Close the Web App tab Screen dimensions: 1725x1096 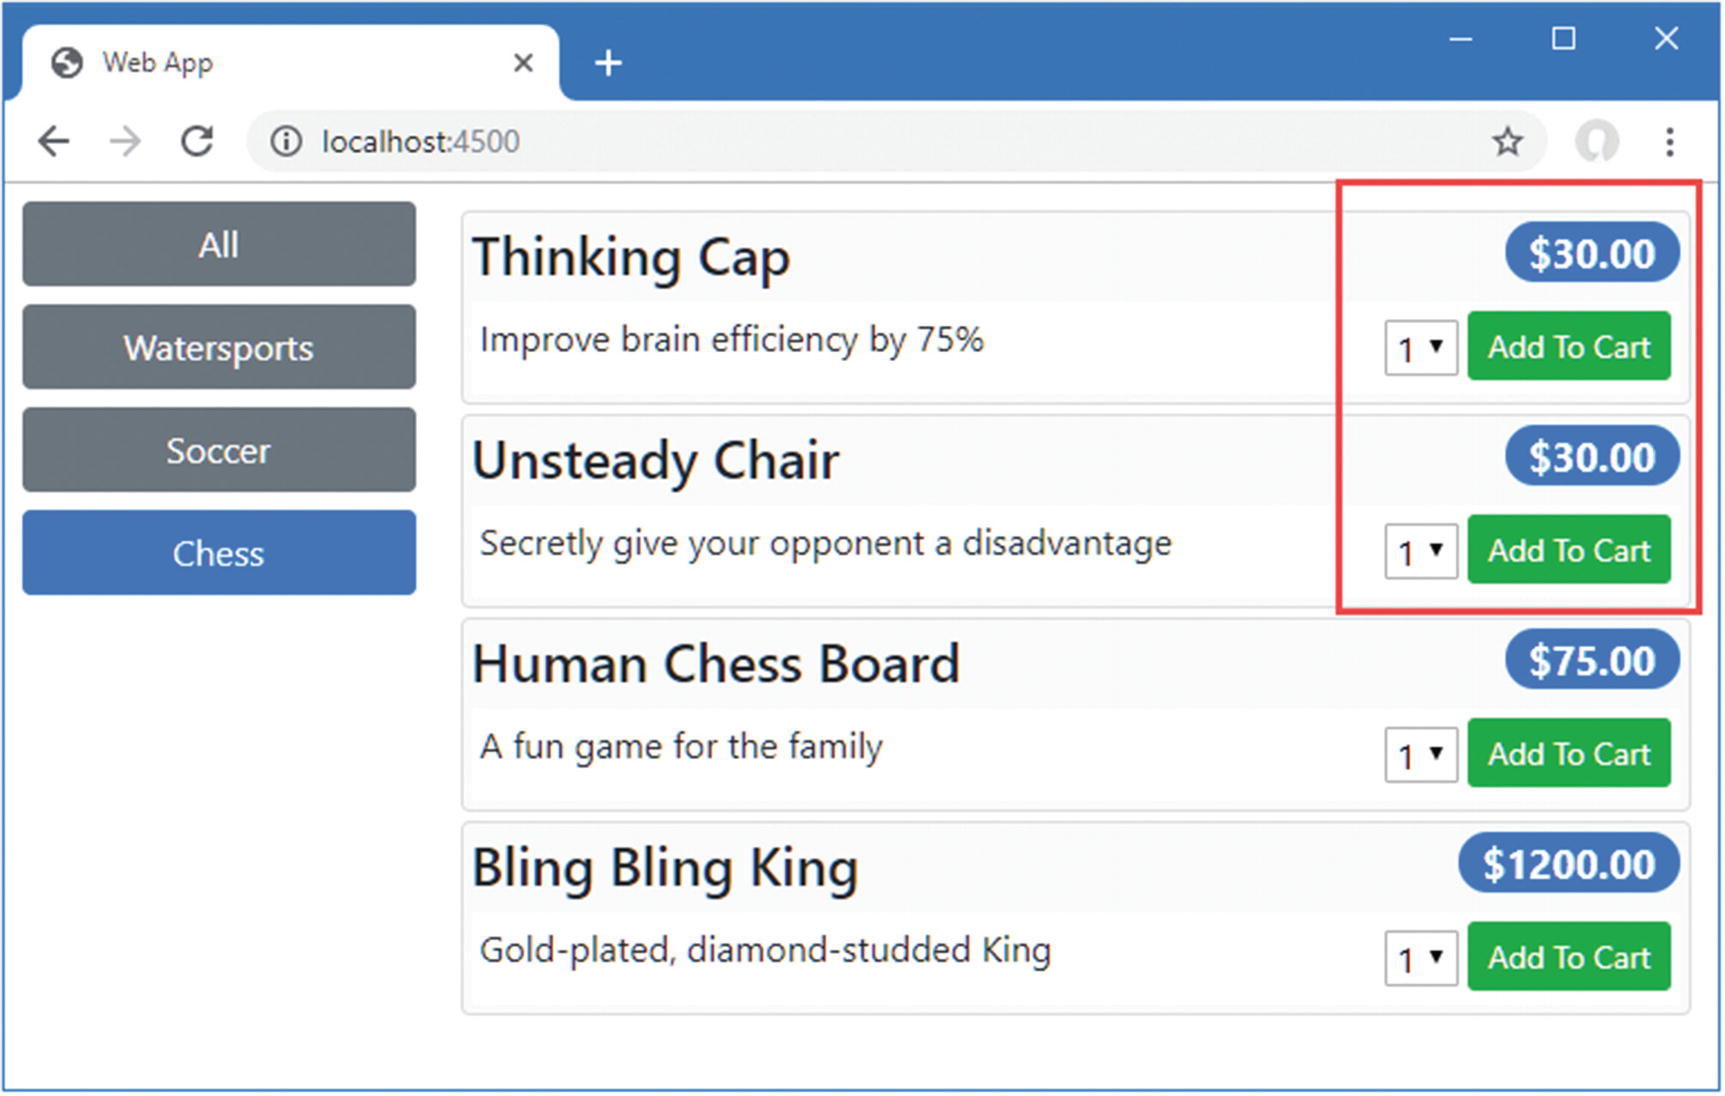point(523,63)
